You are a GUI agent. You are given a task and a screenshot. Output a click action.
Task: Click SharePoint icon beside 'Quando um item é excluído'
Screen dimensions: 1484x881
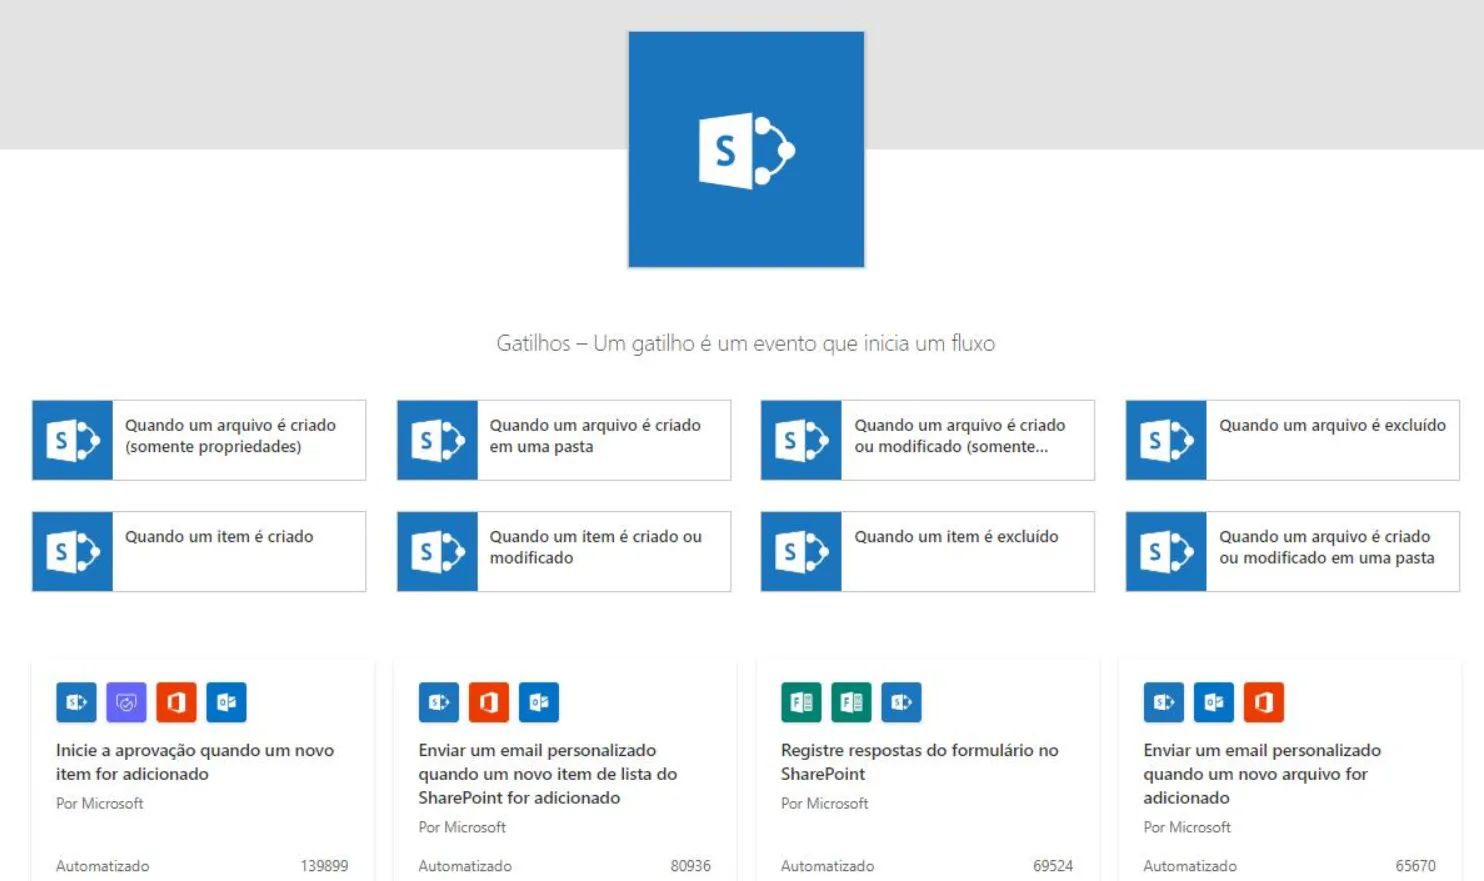[801, 551]
